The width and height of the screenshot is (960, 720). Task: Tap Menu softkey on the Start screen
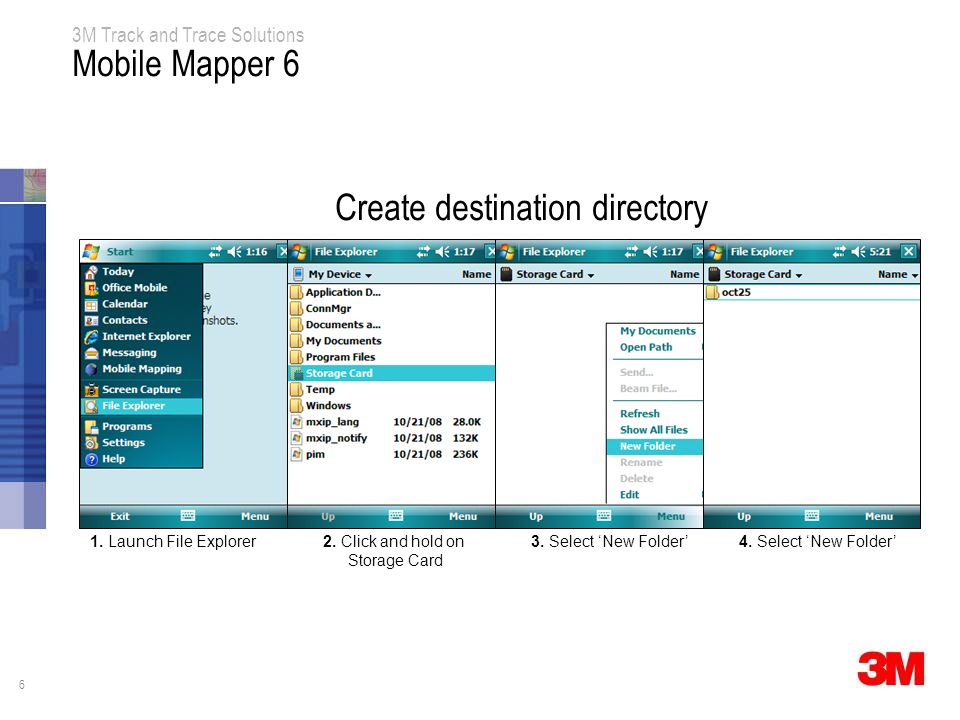pos(255,516)
